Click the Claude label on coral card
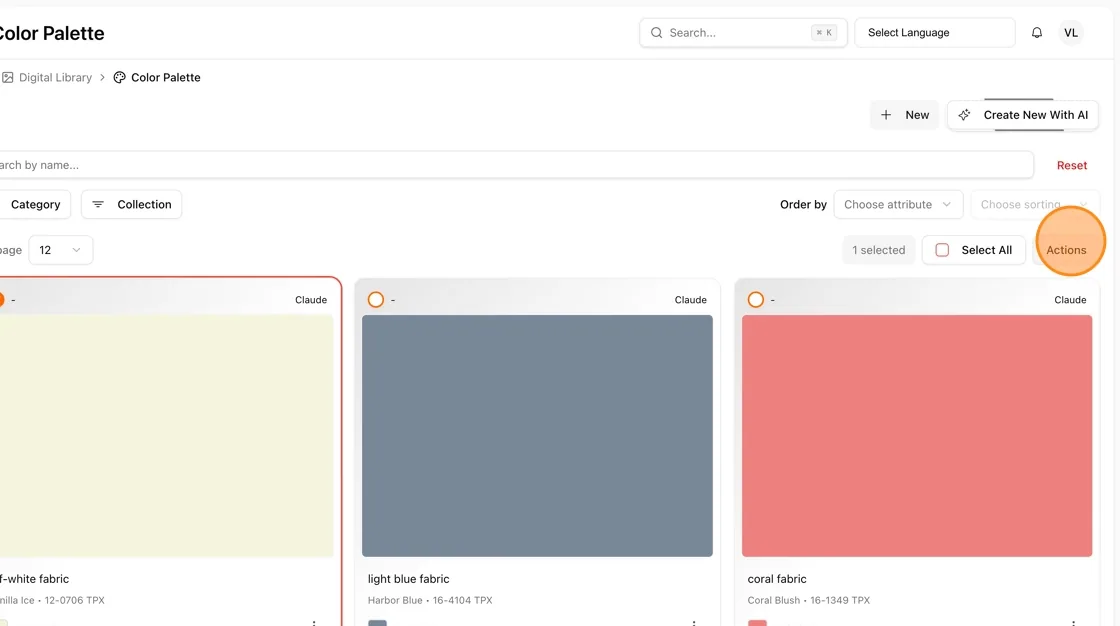 [1070, 300]
